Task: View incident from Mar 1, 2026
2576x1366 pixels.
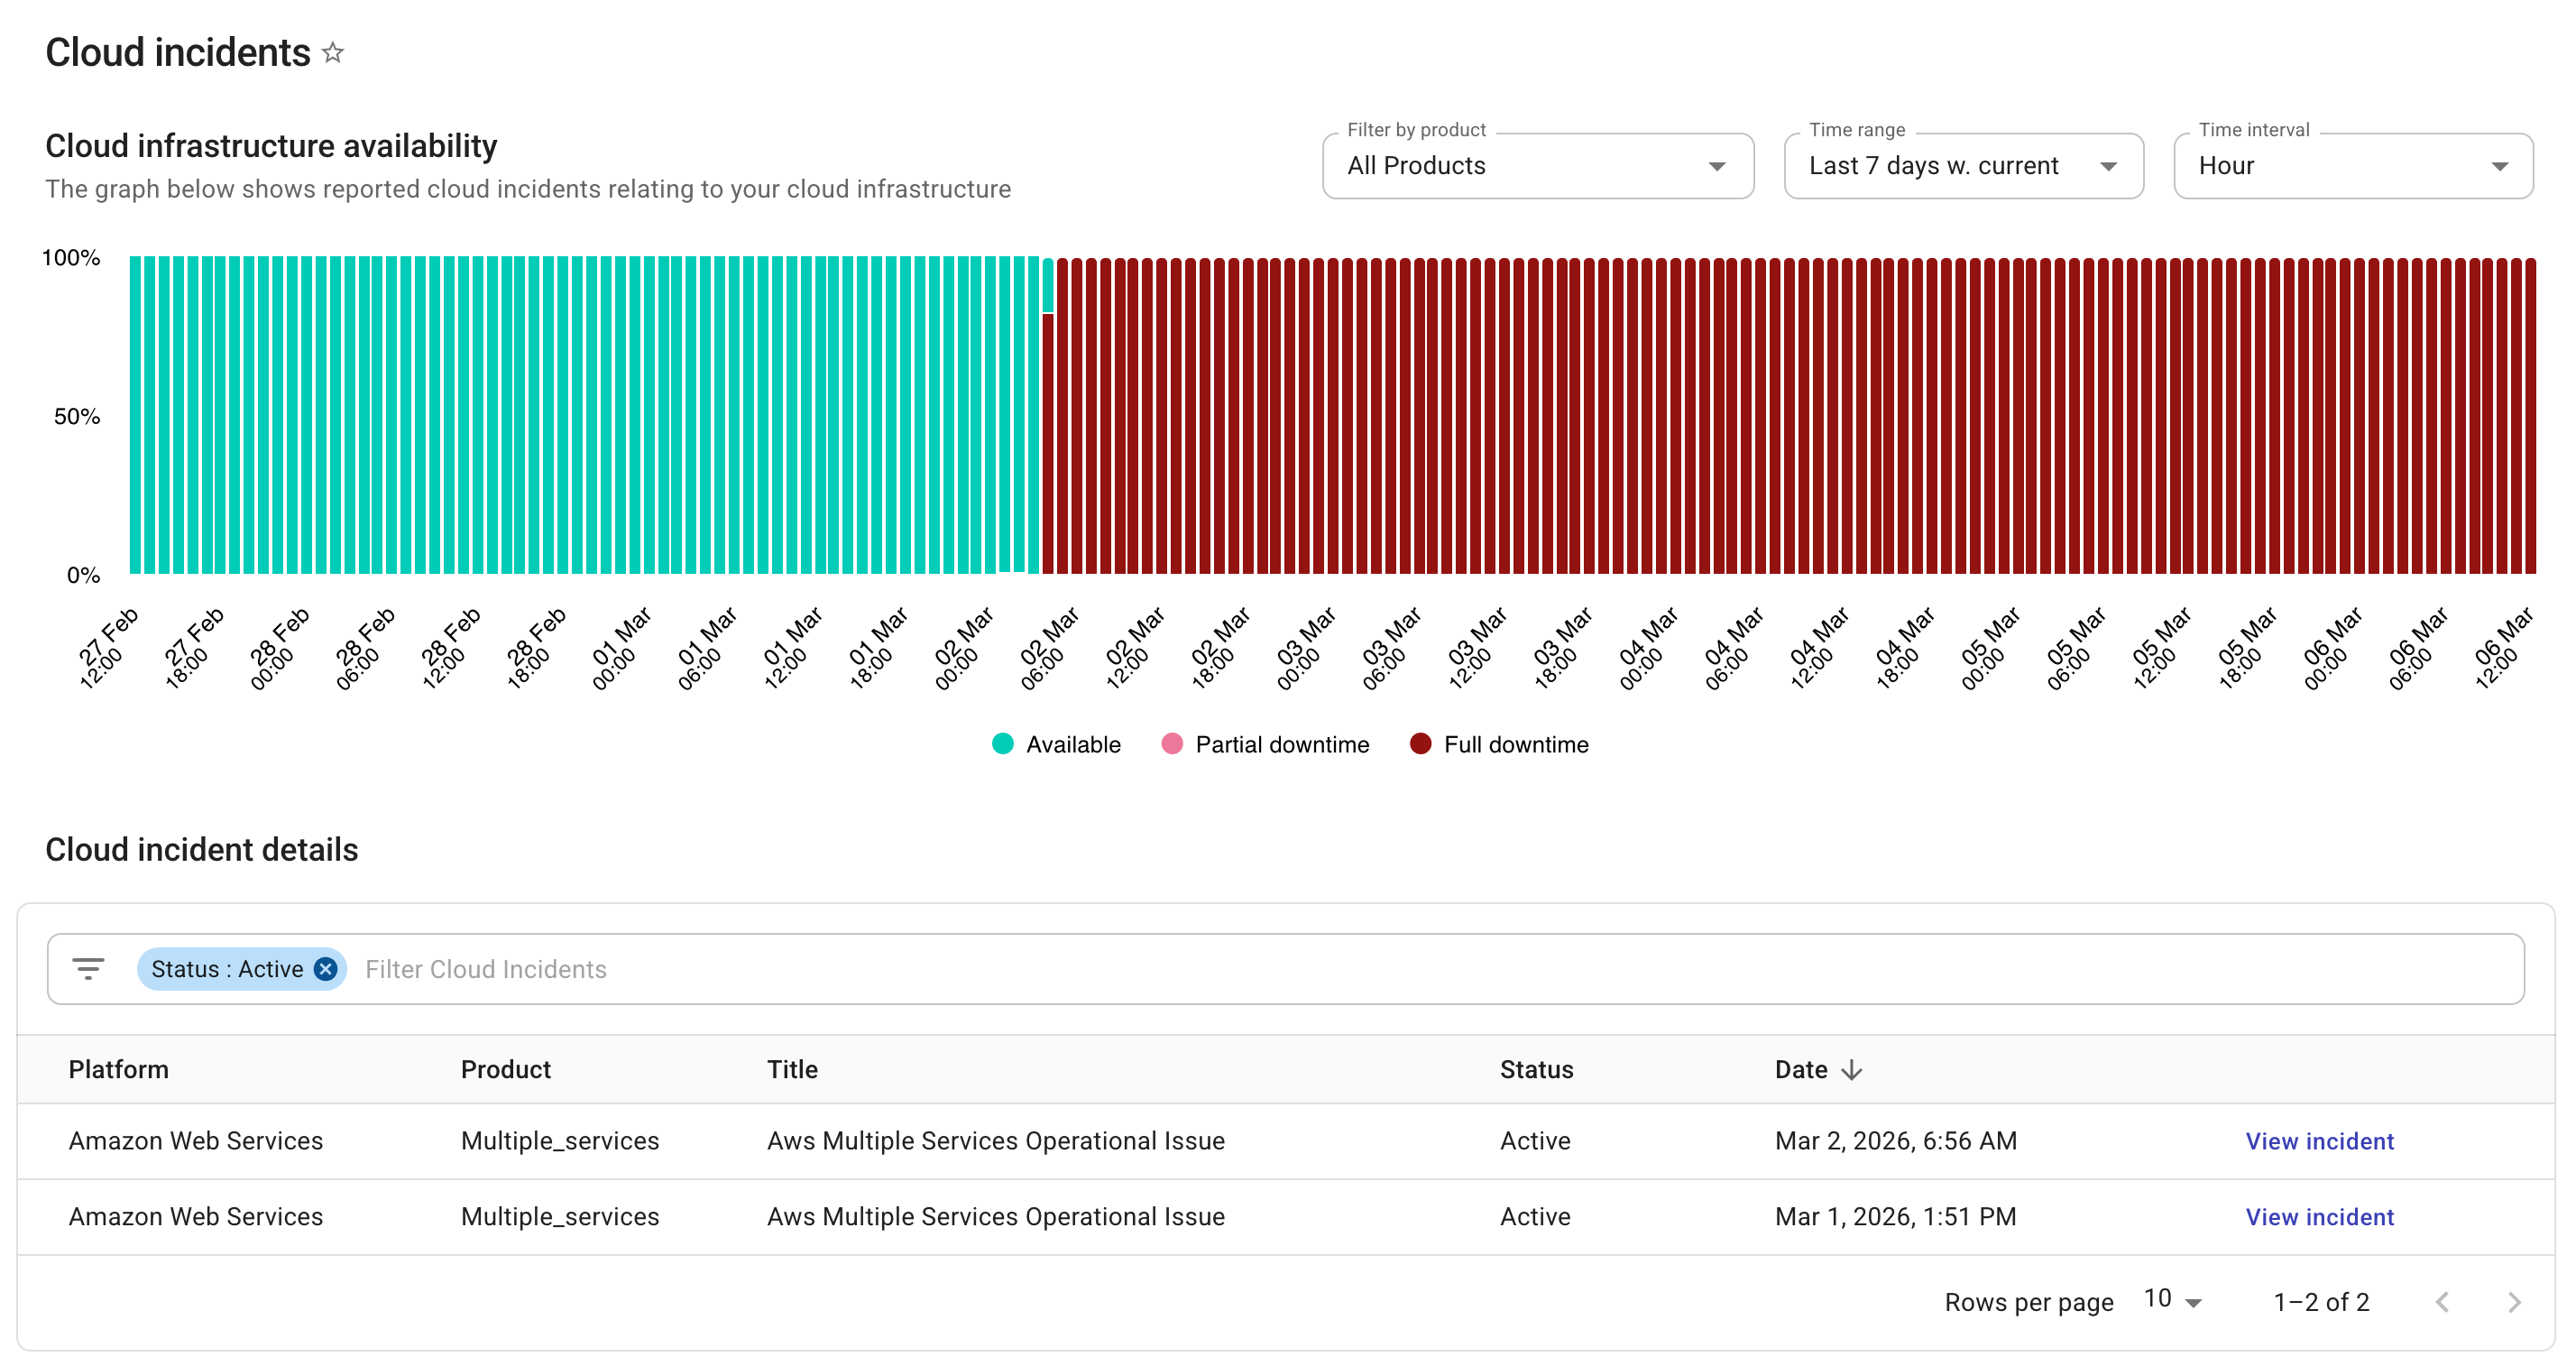Action: (x=2320, y=1217)
